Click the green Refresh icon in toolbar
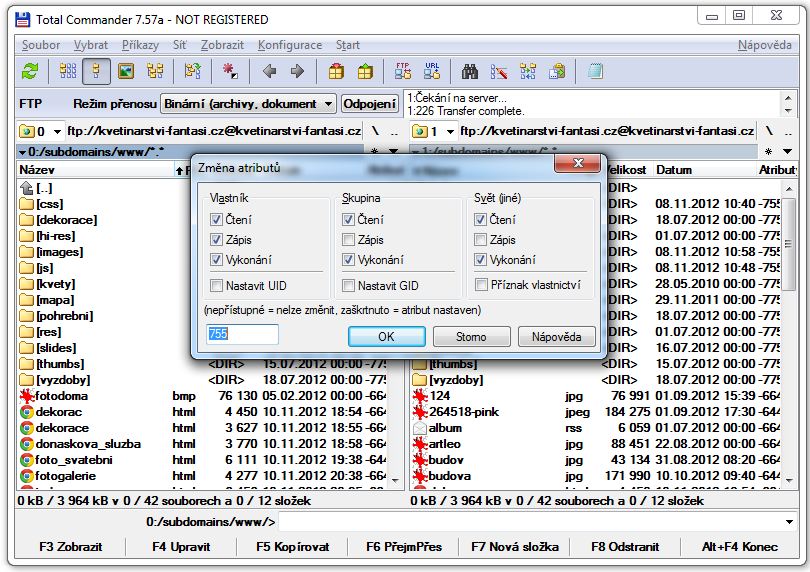 coord(31,71)
